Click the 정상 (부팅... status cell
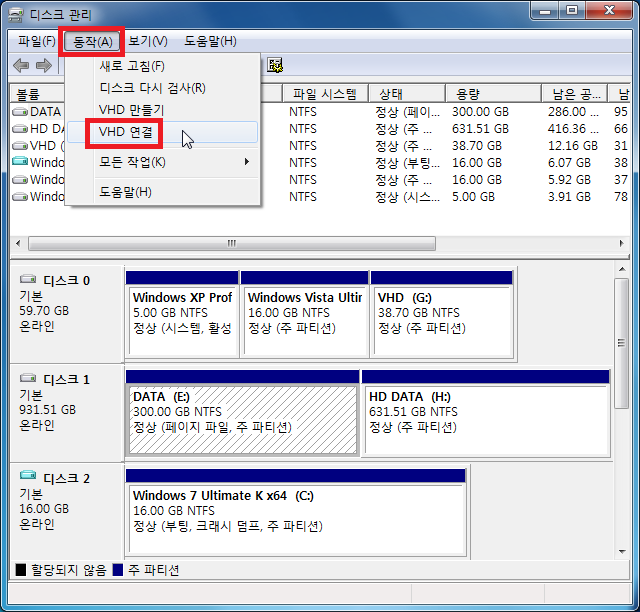Image resolution: width=640 pixels, height=612 pixels. [x=407, y=163]
